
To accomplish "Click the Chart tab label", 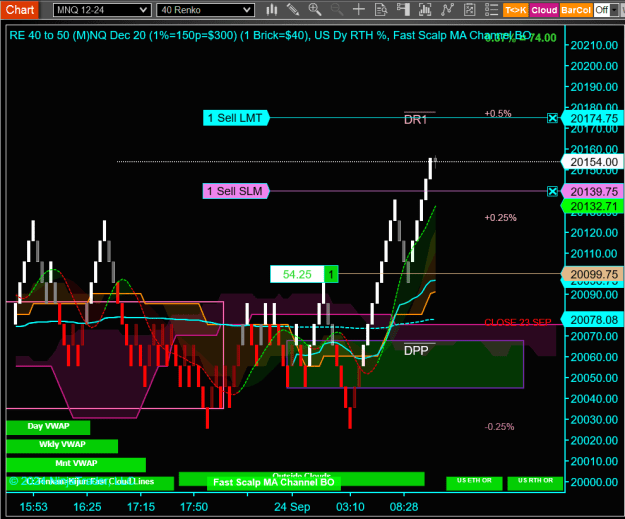I will click(20, 10).
